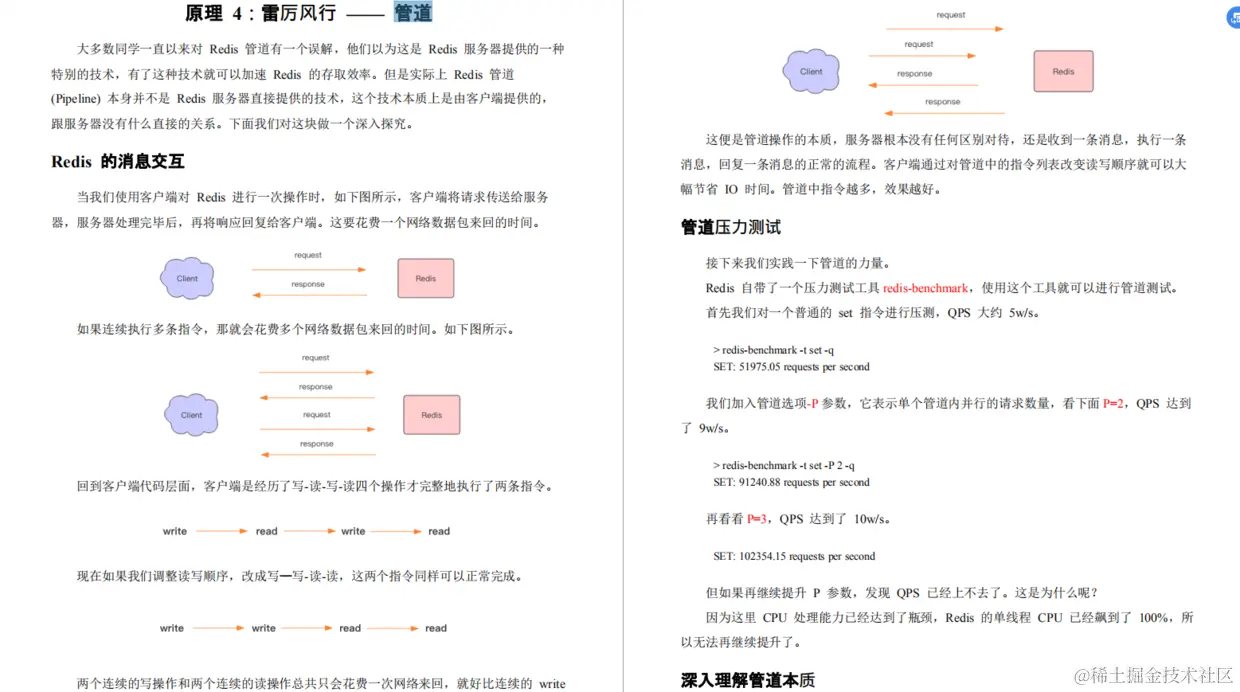Click the heading 'Redis 的消息交互'
Image resolution: width=1240 pixels, height=692 pixels.
(118, 161)
